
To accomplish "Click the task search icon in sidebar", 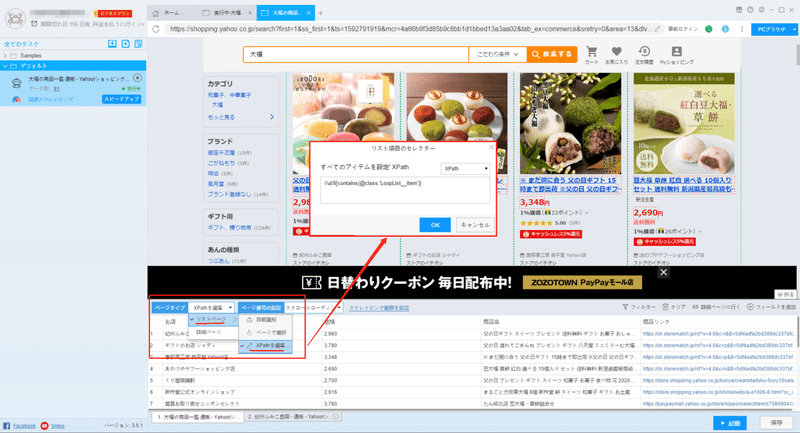I will point(138,44).
